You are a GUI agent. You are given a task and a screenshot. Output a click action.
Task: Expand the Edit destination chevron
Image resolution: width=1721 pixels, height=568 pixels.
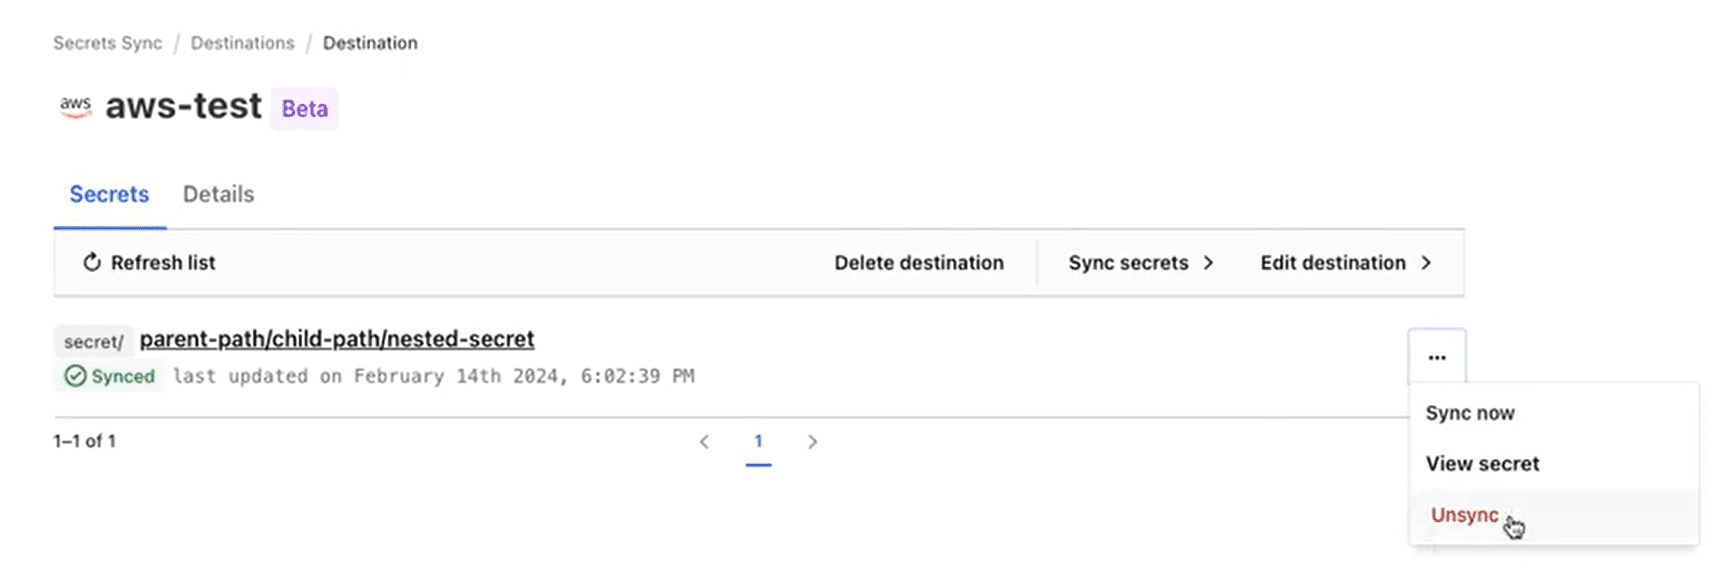[x=1426, y=262]
